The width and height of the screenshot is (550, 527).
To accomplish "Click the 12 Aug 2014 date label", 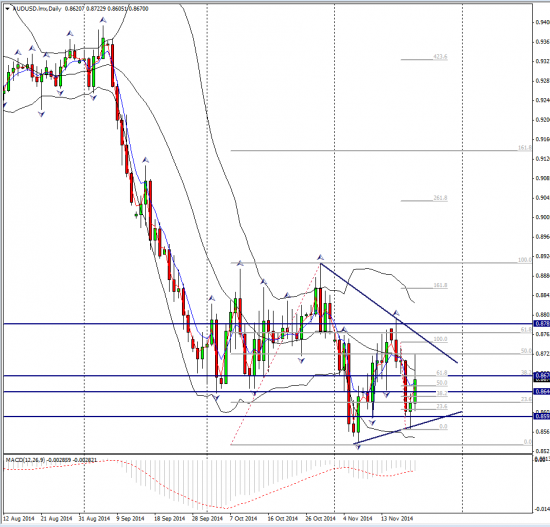I will click(19, 519).
